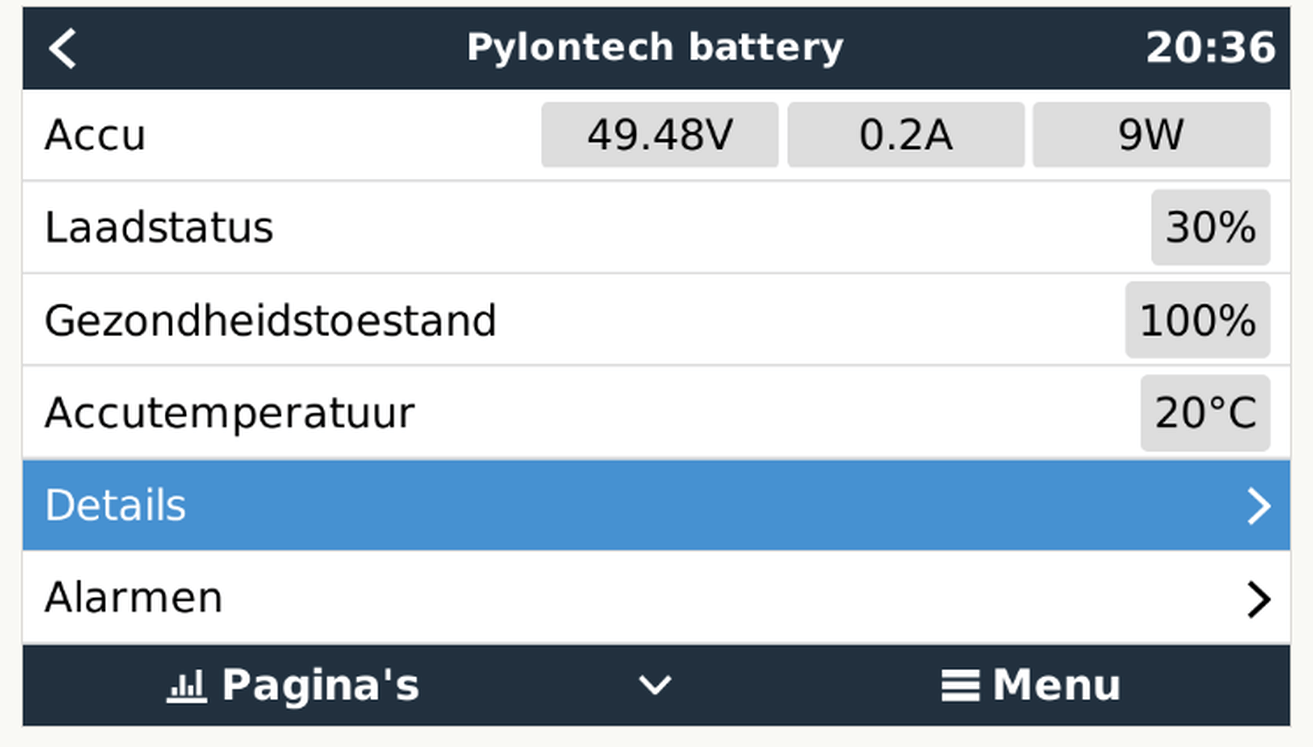Click the right chevron on Alarmen row
Image resolution: width=1313 pixels, height=747 pixels.
pyautogui.click(x=1258, y=599)
